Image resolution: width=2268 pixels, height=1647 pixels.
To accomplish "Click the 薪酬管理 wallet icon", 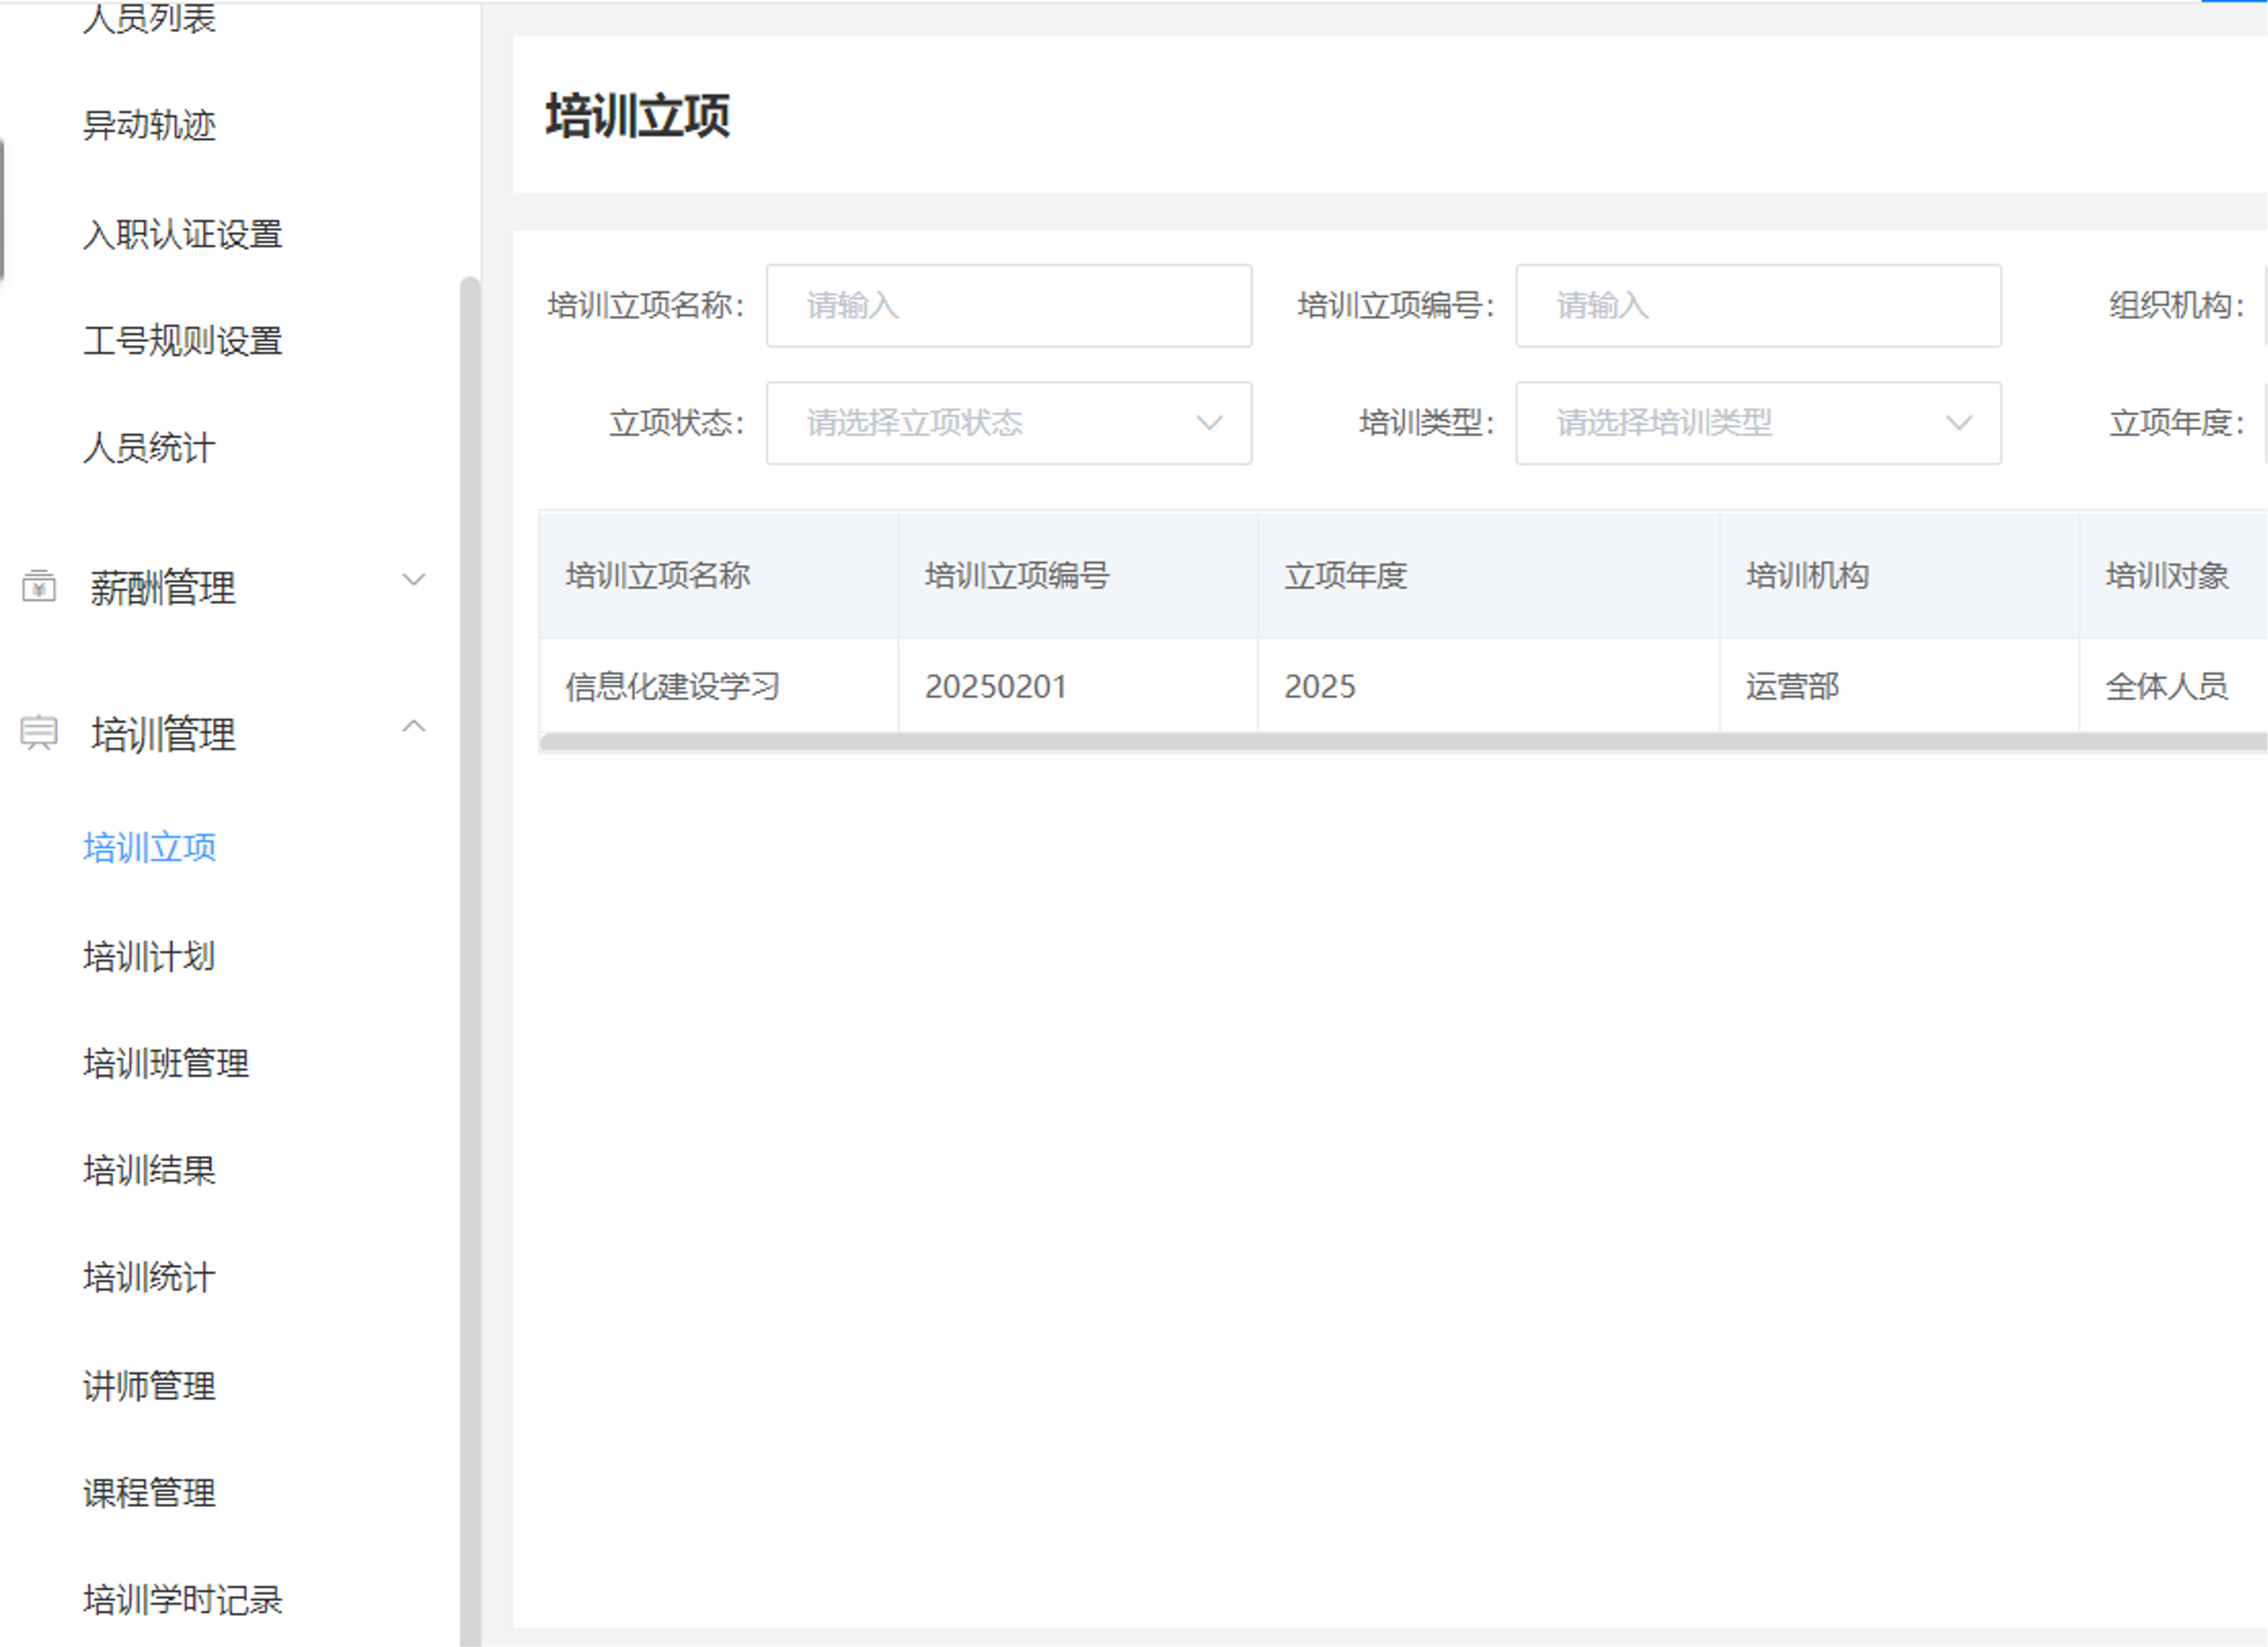I will pyautogui.click(x=39, y=586).
